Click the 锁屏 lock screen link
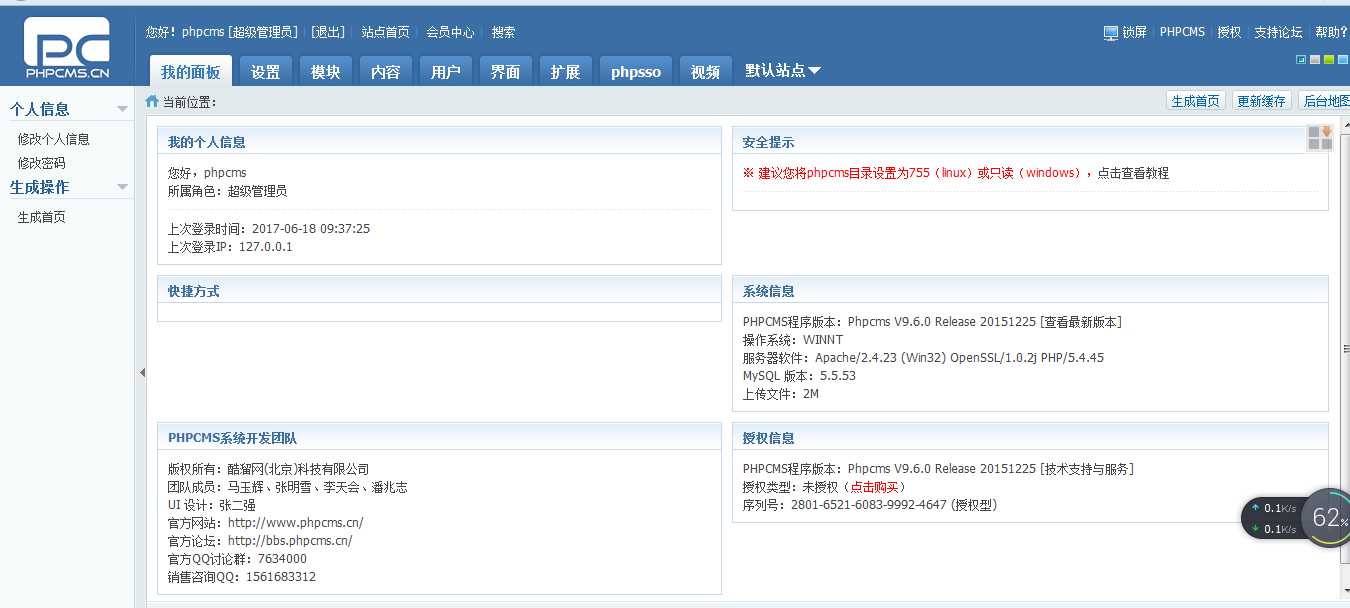 (x=1134, y=32)
